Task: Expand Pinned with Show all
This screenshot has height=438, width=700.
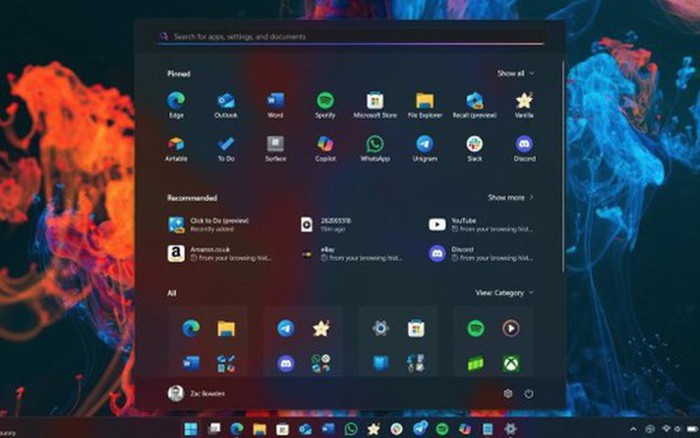Action: pyautogui.click(x=516, y=73)
